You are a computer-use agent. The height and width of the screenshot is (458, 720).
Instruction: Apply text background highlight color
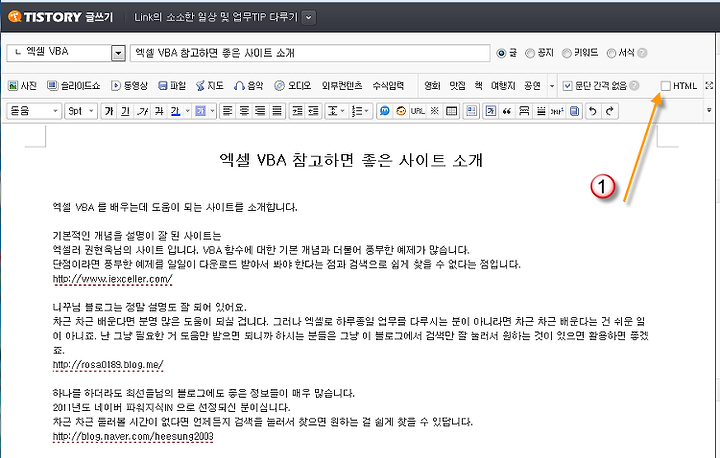point(200,111)
